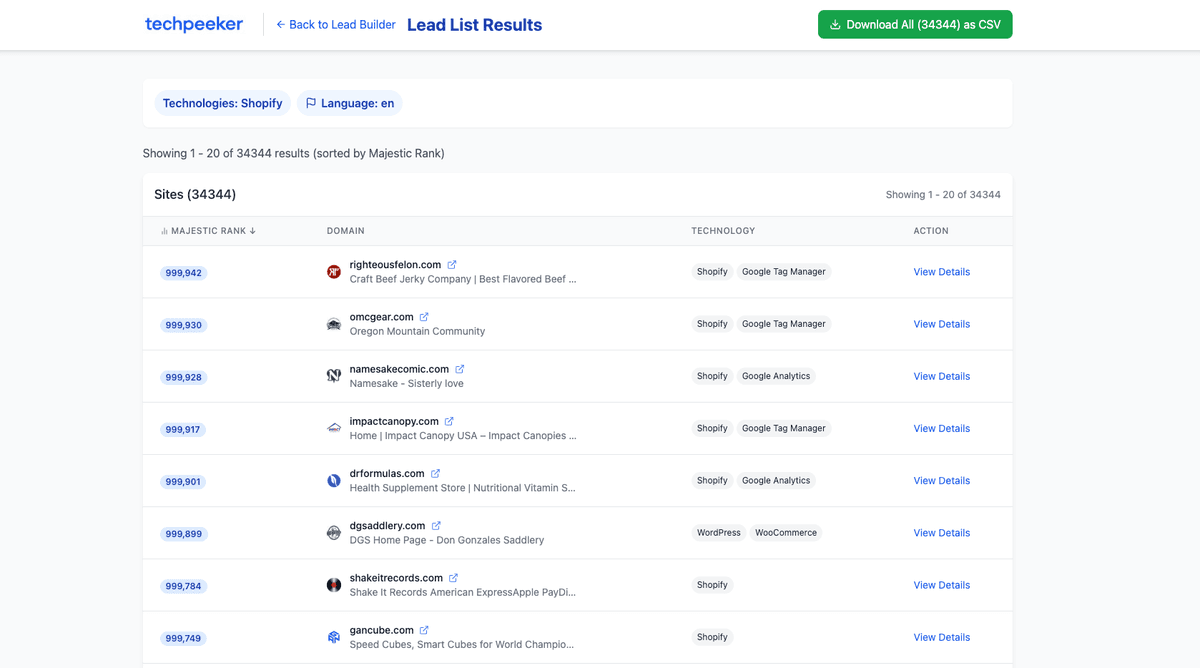Viewport: 1200px width, 668px height.
Task: Click the bar-chart icon beside Majestic Rank header
Action: click(164, 230)
